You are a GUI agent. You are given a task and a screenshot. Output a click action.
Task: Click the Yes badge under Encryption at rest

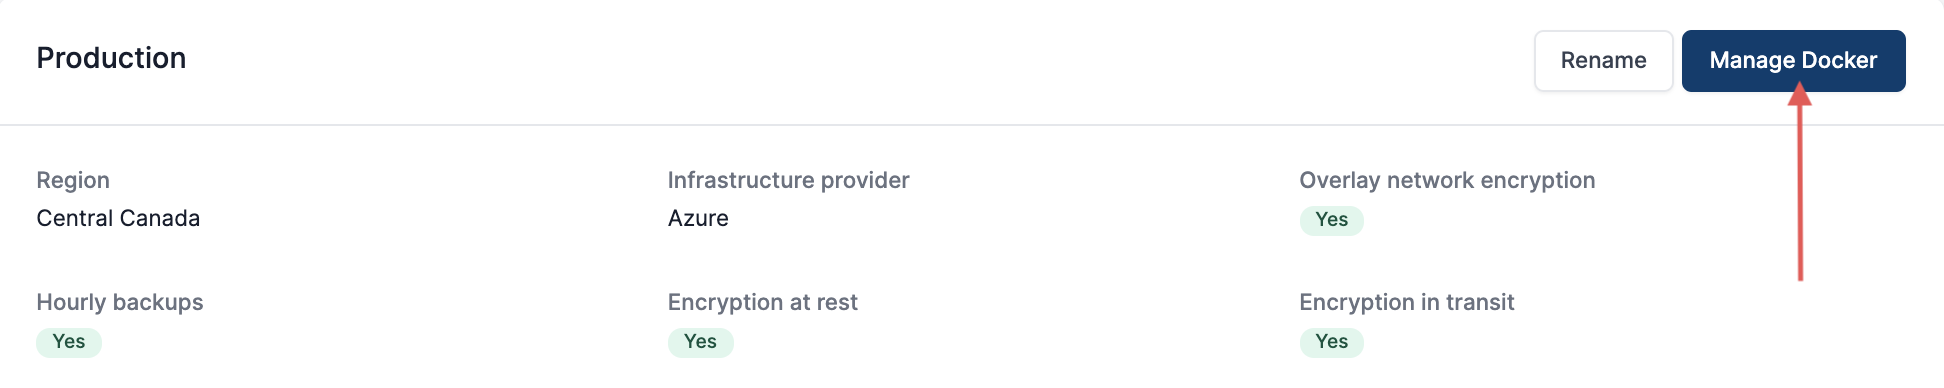tap(700, 342)
